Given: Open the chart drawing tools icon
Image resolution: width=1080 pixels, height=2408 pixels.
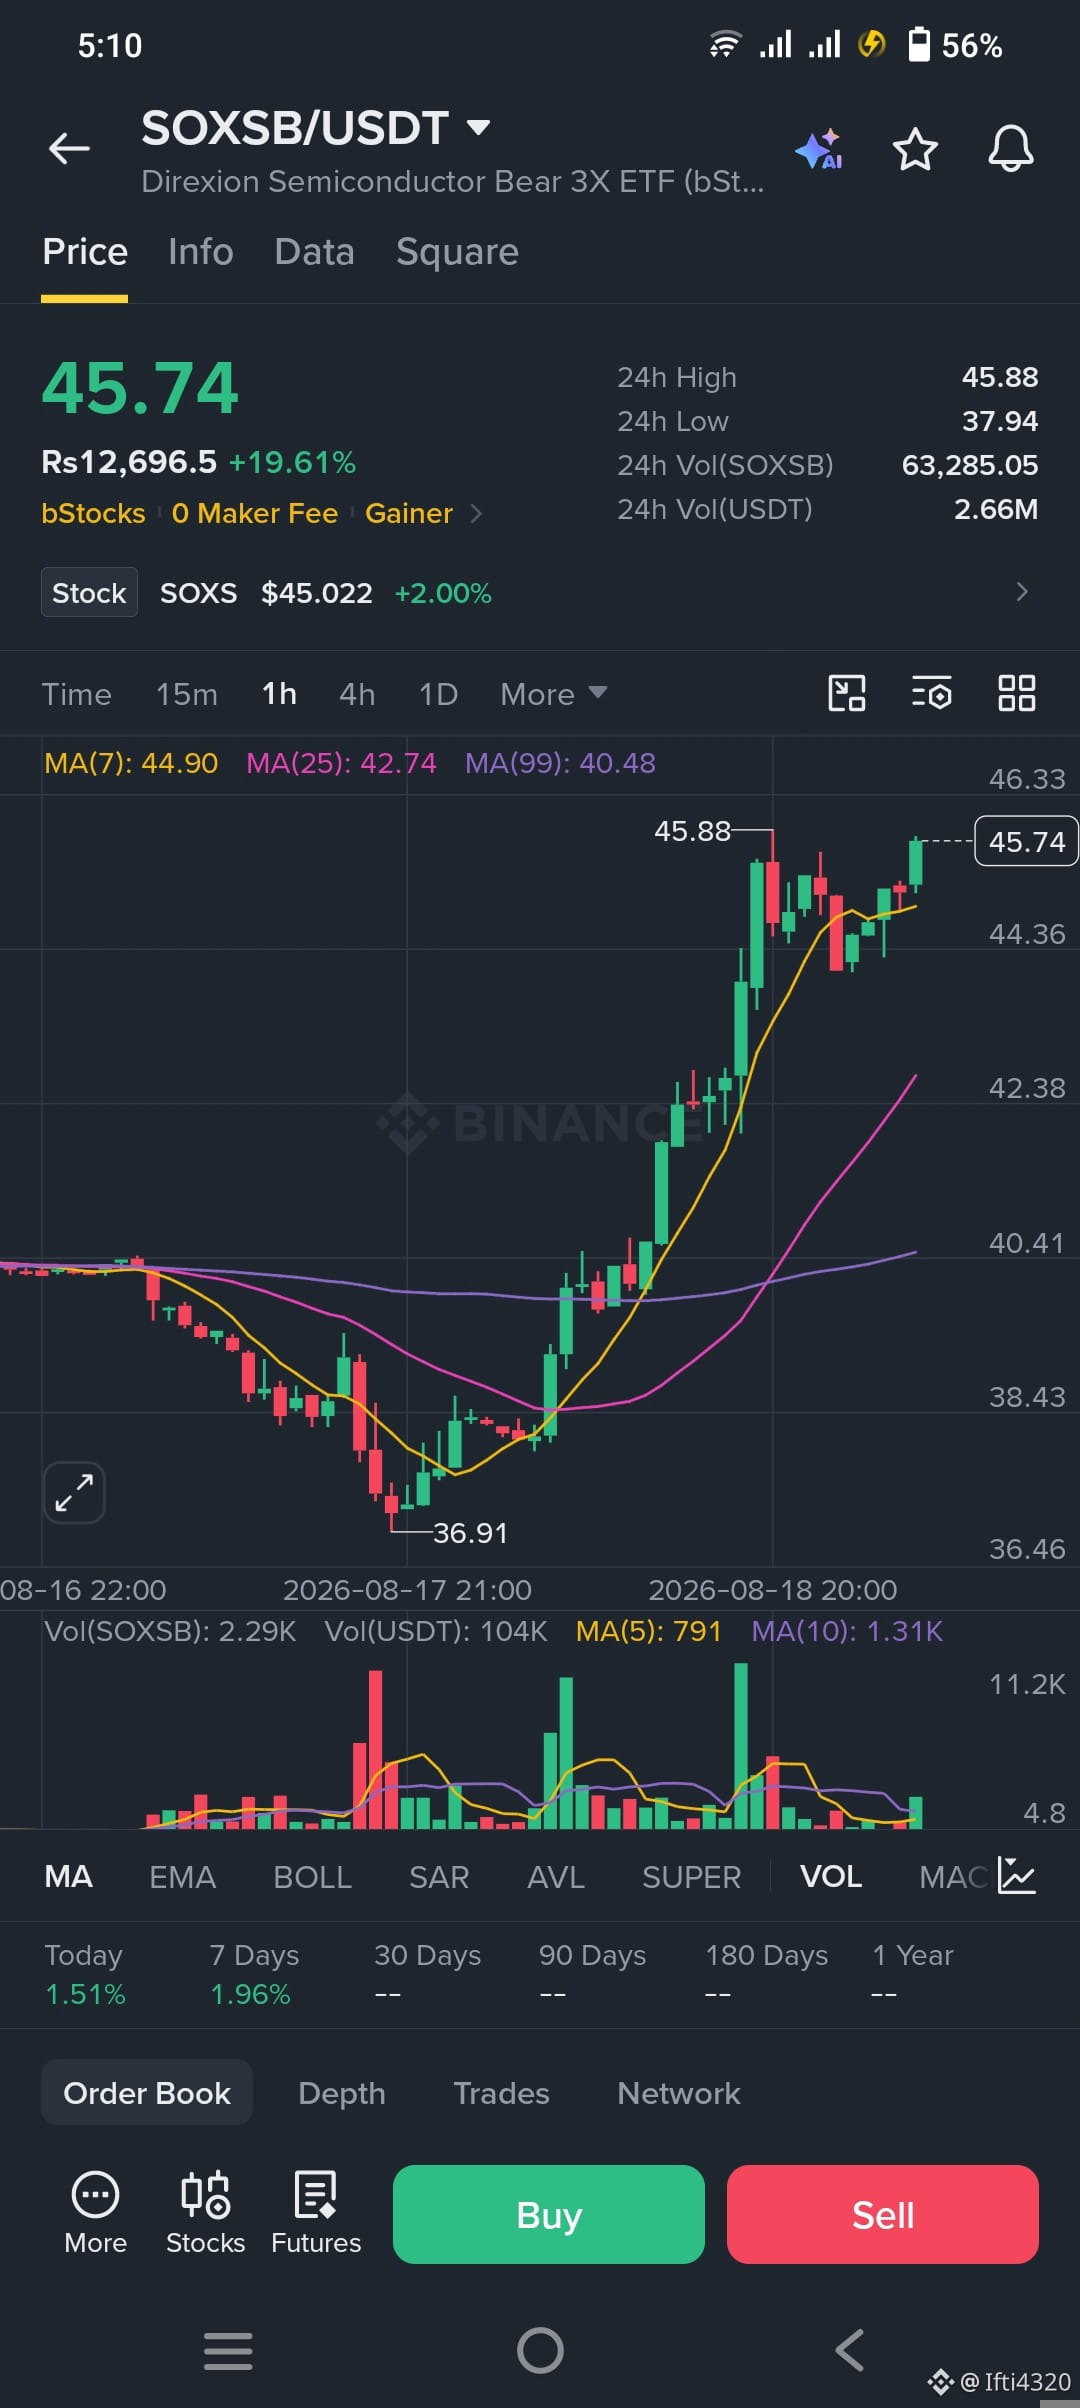Looking at the screenshot, I should point(847,693).
